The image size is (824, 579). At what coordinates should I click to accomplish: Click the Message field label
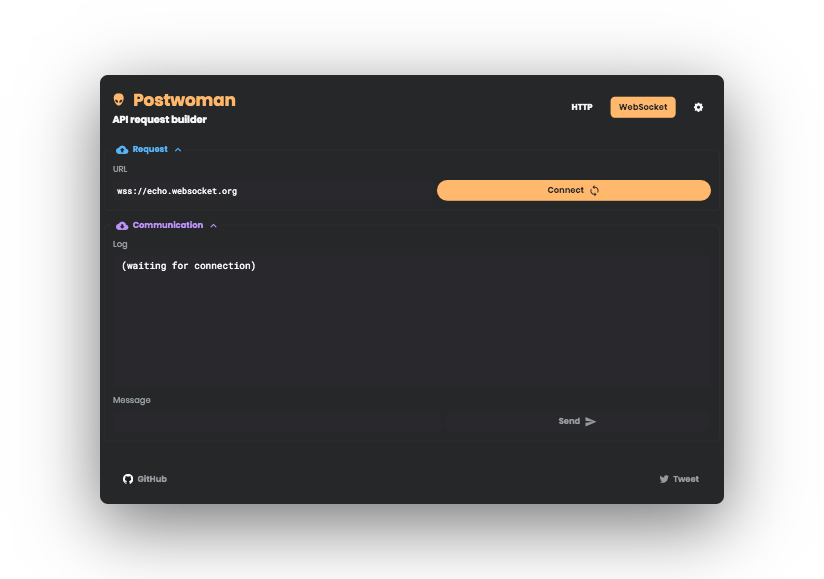click(131, 400)
